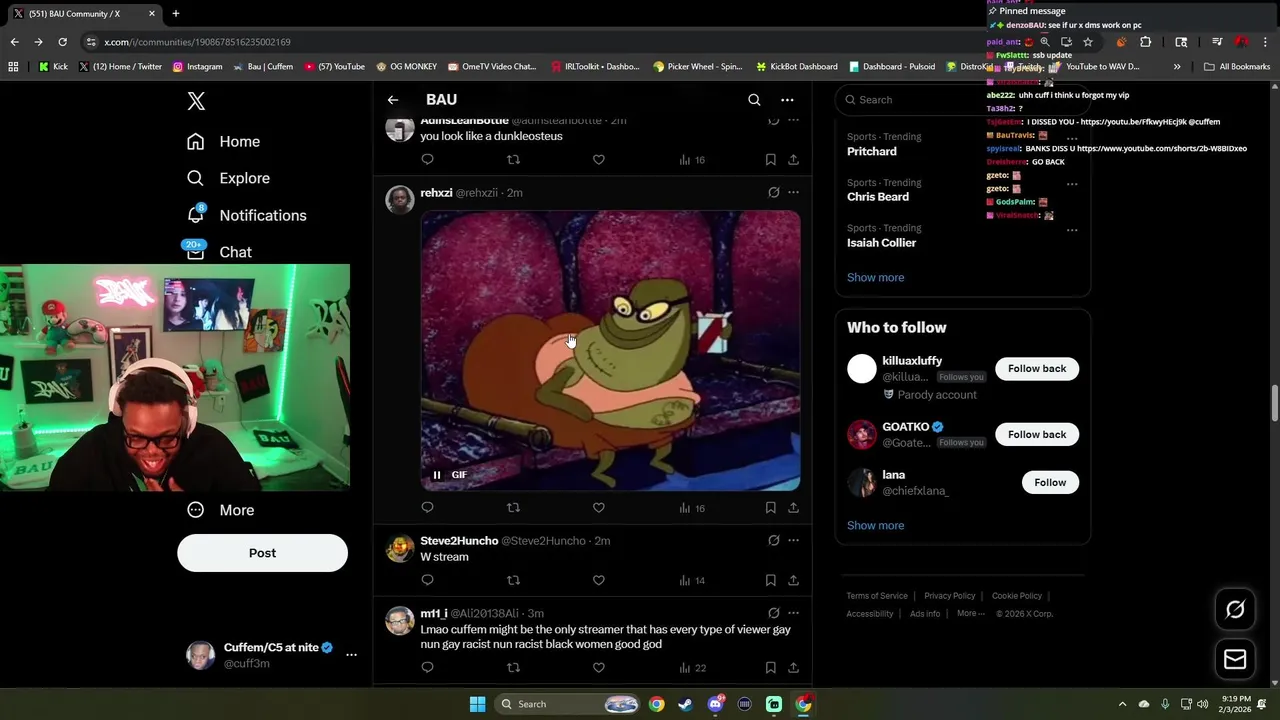Click Grok icon on rehxzi's post
Viewport: 1280px width, 720px height.
(x=773, y=192)
